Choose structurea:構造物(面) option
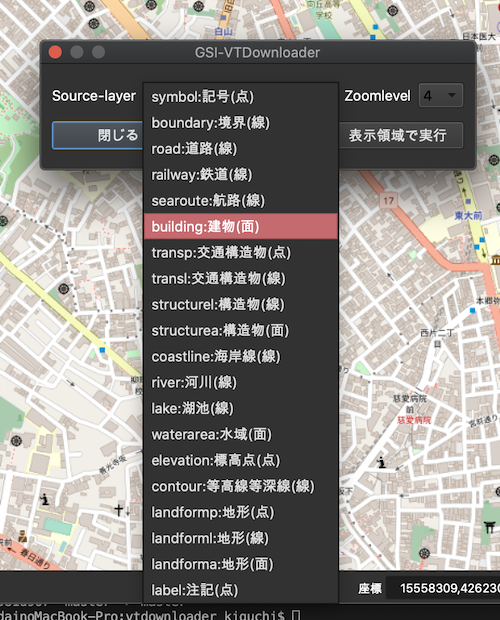The width and height of the screenshot is (500, 620). [x=241, y=331]
